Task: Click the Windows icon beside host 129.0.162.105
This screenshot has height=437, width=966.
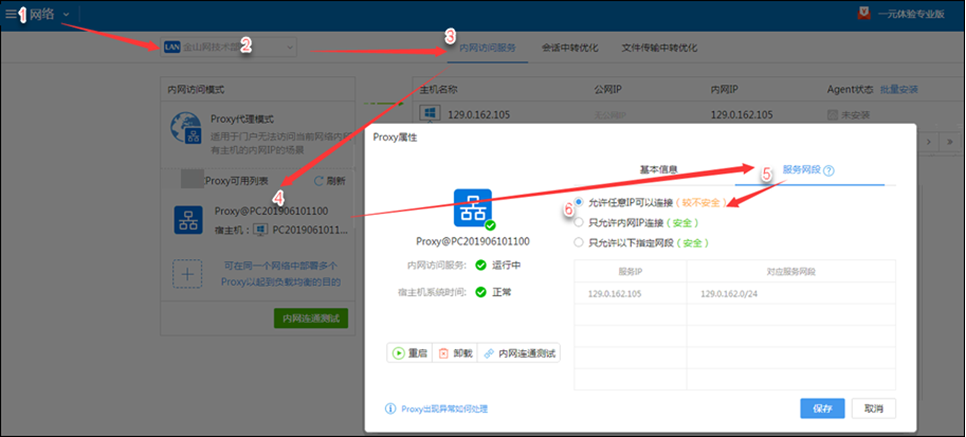Action: pos(429,114)
